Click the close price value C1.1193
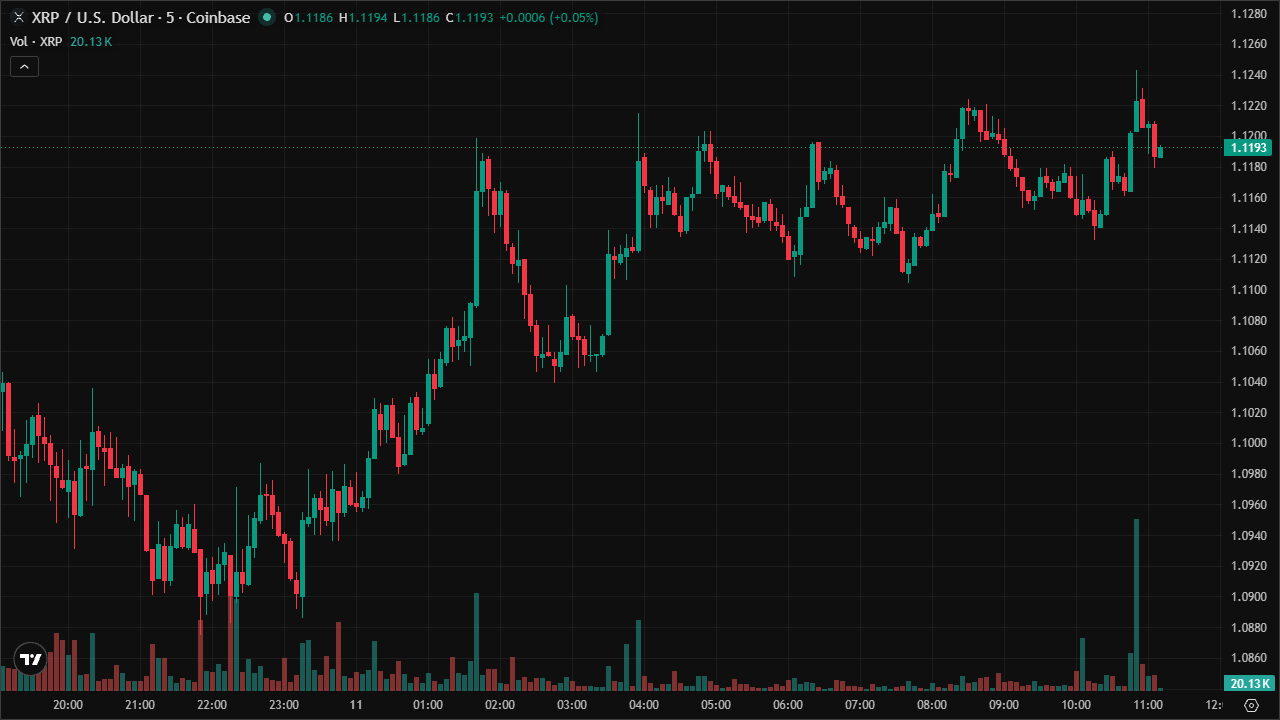Screen dimensions: 1280x720 click(x=469, y=18)
